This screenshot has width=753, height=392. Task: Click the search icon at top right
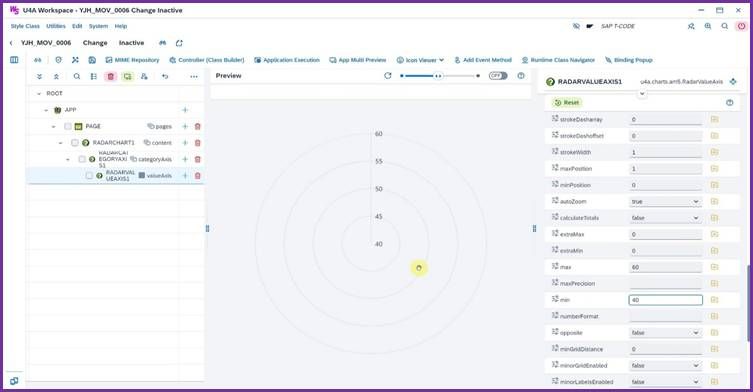click(x=725, y=26)
